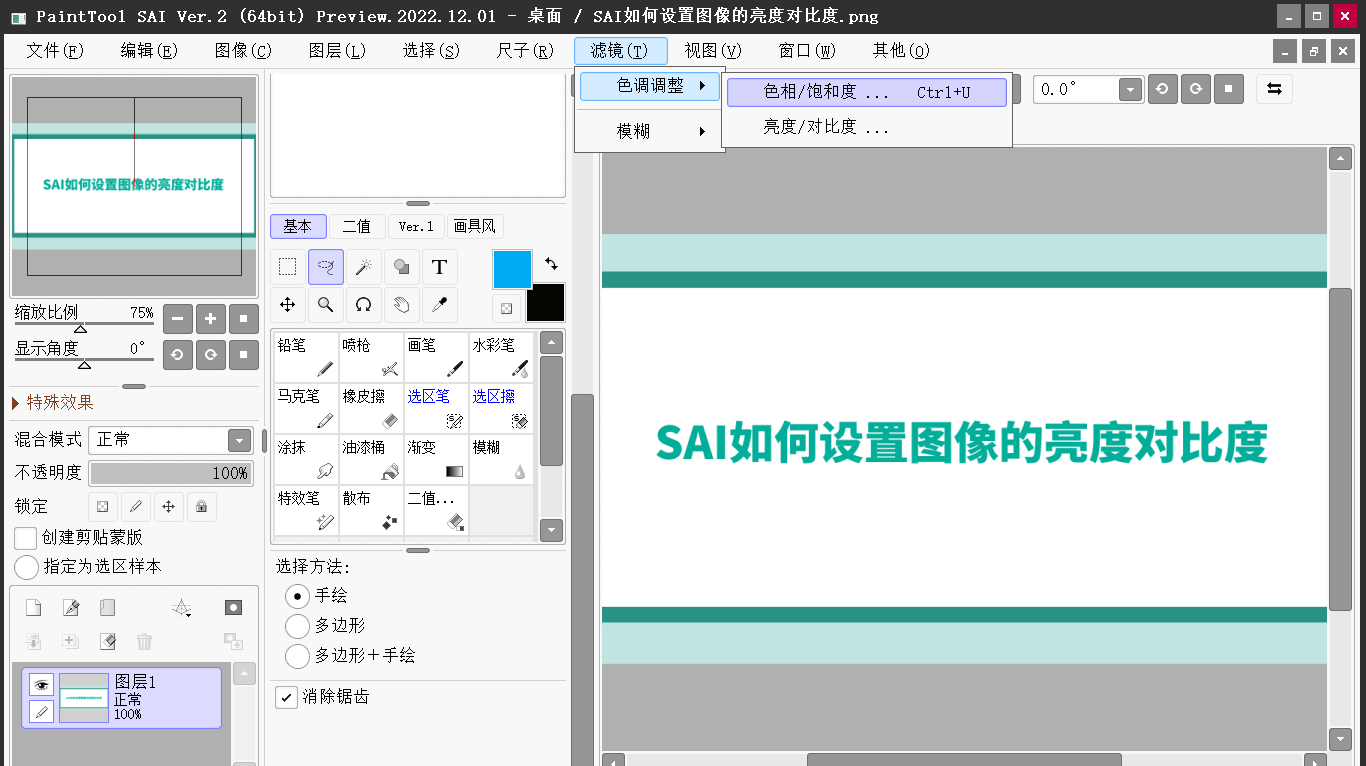Choose 色相/饱和度 menu entry
This screenshot has width=1366, height=766.
(x=867, y=92)
